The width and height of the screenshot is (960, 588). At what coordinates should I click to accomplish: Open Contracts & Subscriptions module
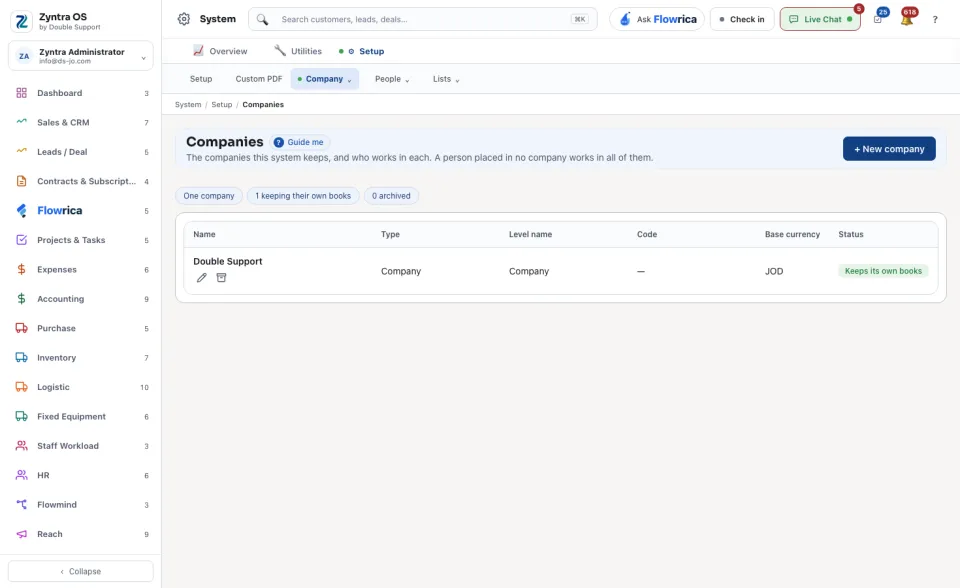[81, 181]
